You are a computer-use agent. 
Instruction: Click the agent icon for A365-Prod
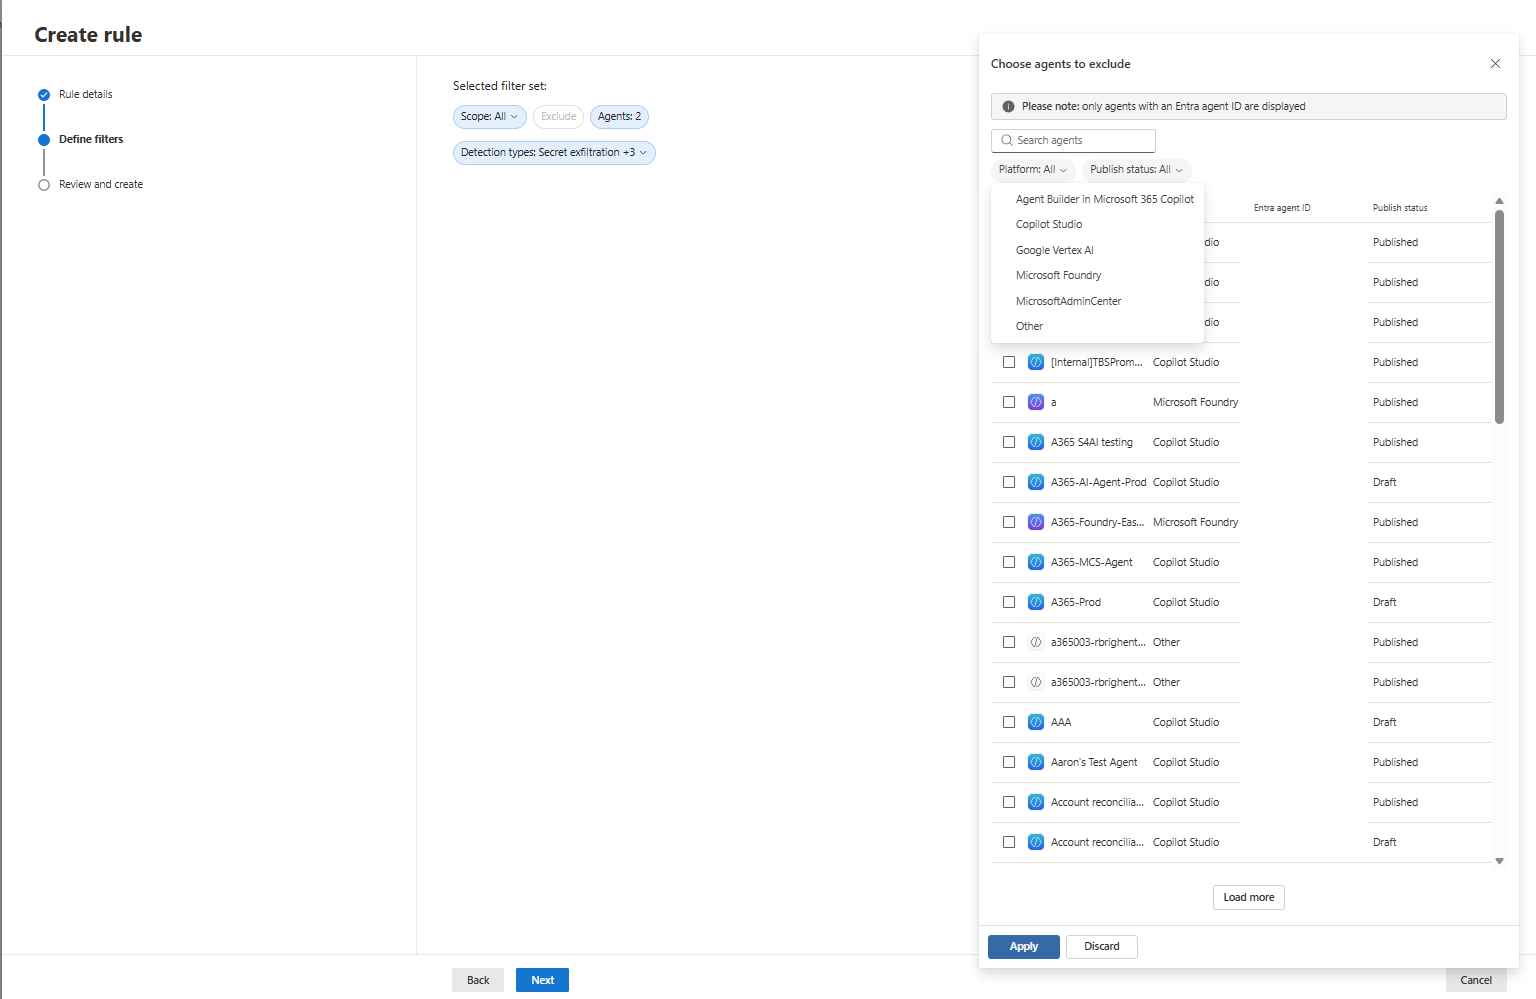[x=1036, y=602]
